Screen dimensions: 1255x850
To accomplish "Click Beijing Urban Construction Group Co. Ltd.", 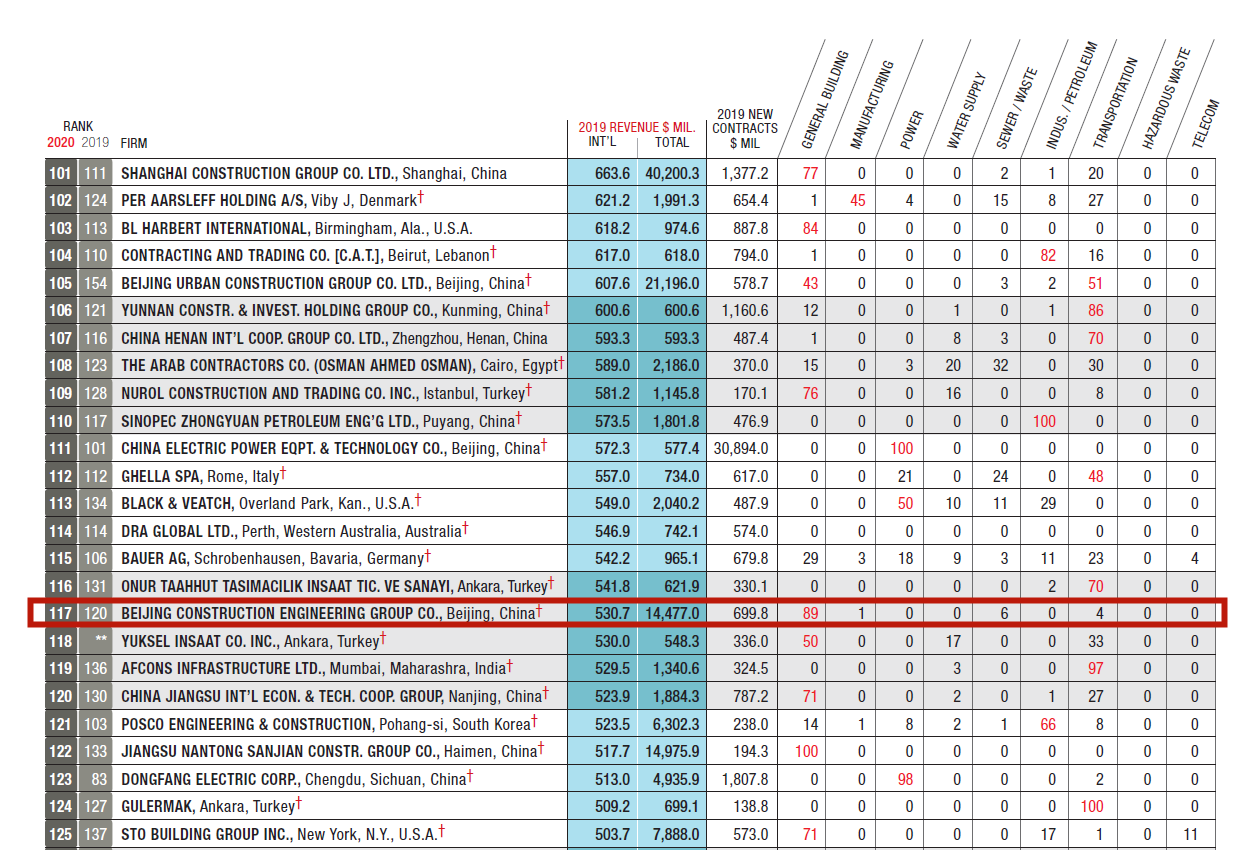I will (275, 283).
